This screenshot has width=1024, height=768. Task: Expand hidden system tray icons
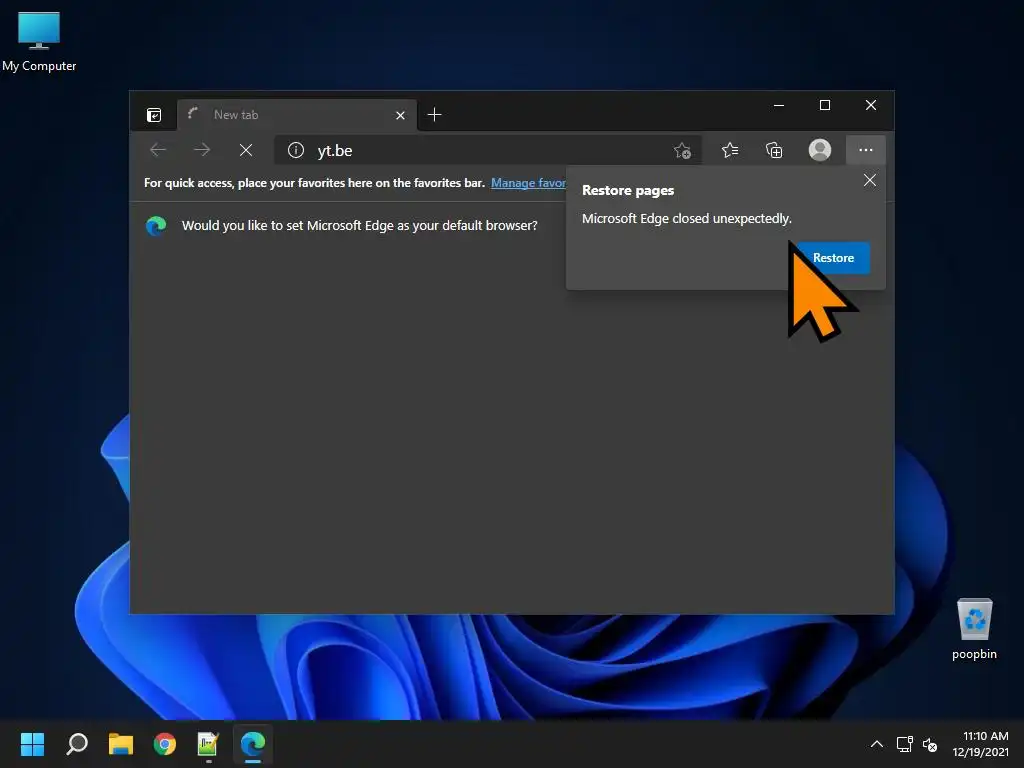877,744
